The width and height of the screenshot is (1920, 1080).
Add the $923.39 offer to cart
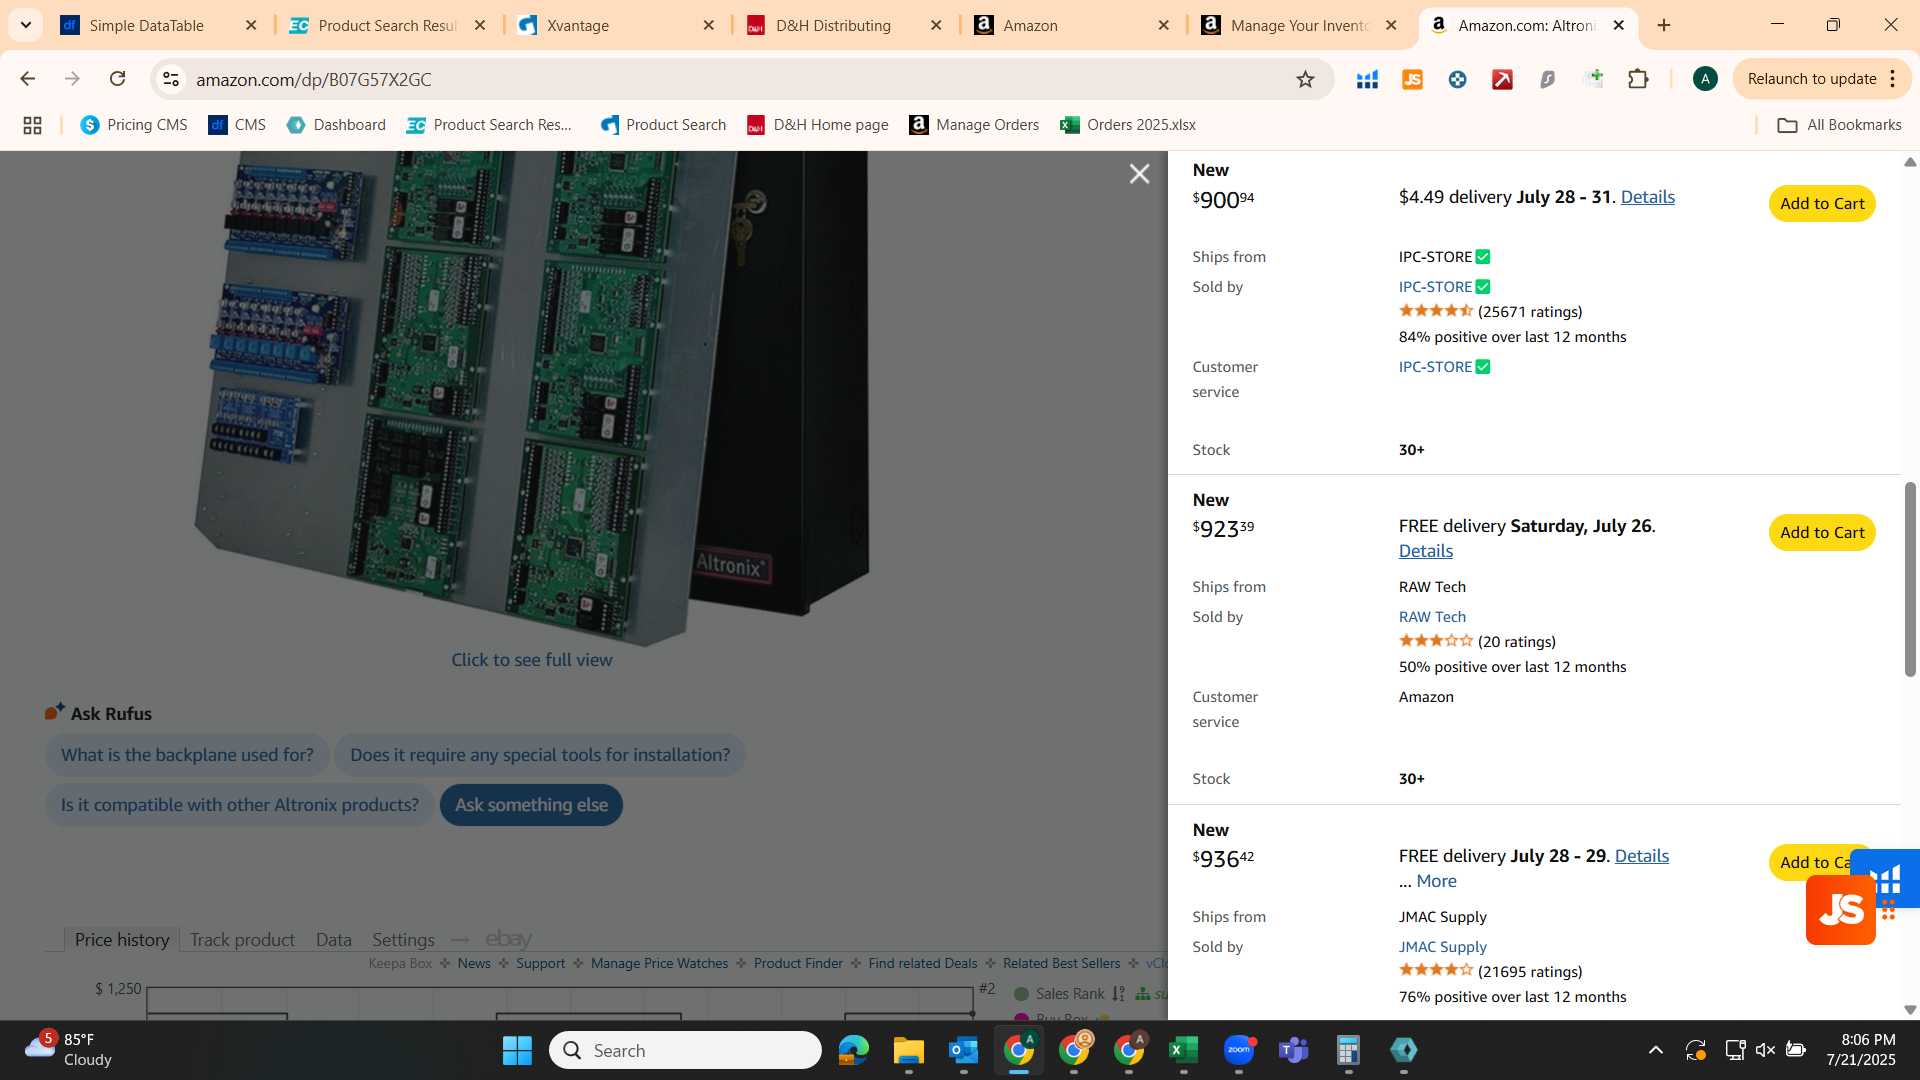[x=1821, y=533]
